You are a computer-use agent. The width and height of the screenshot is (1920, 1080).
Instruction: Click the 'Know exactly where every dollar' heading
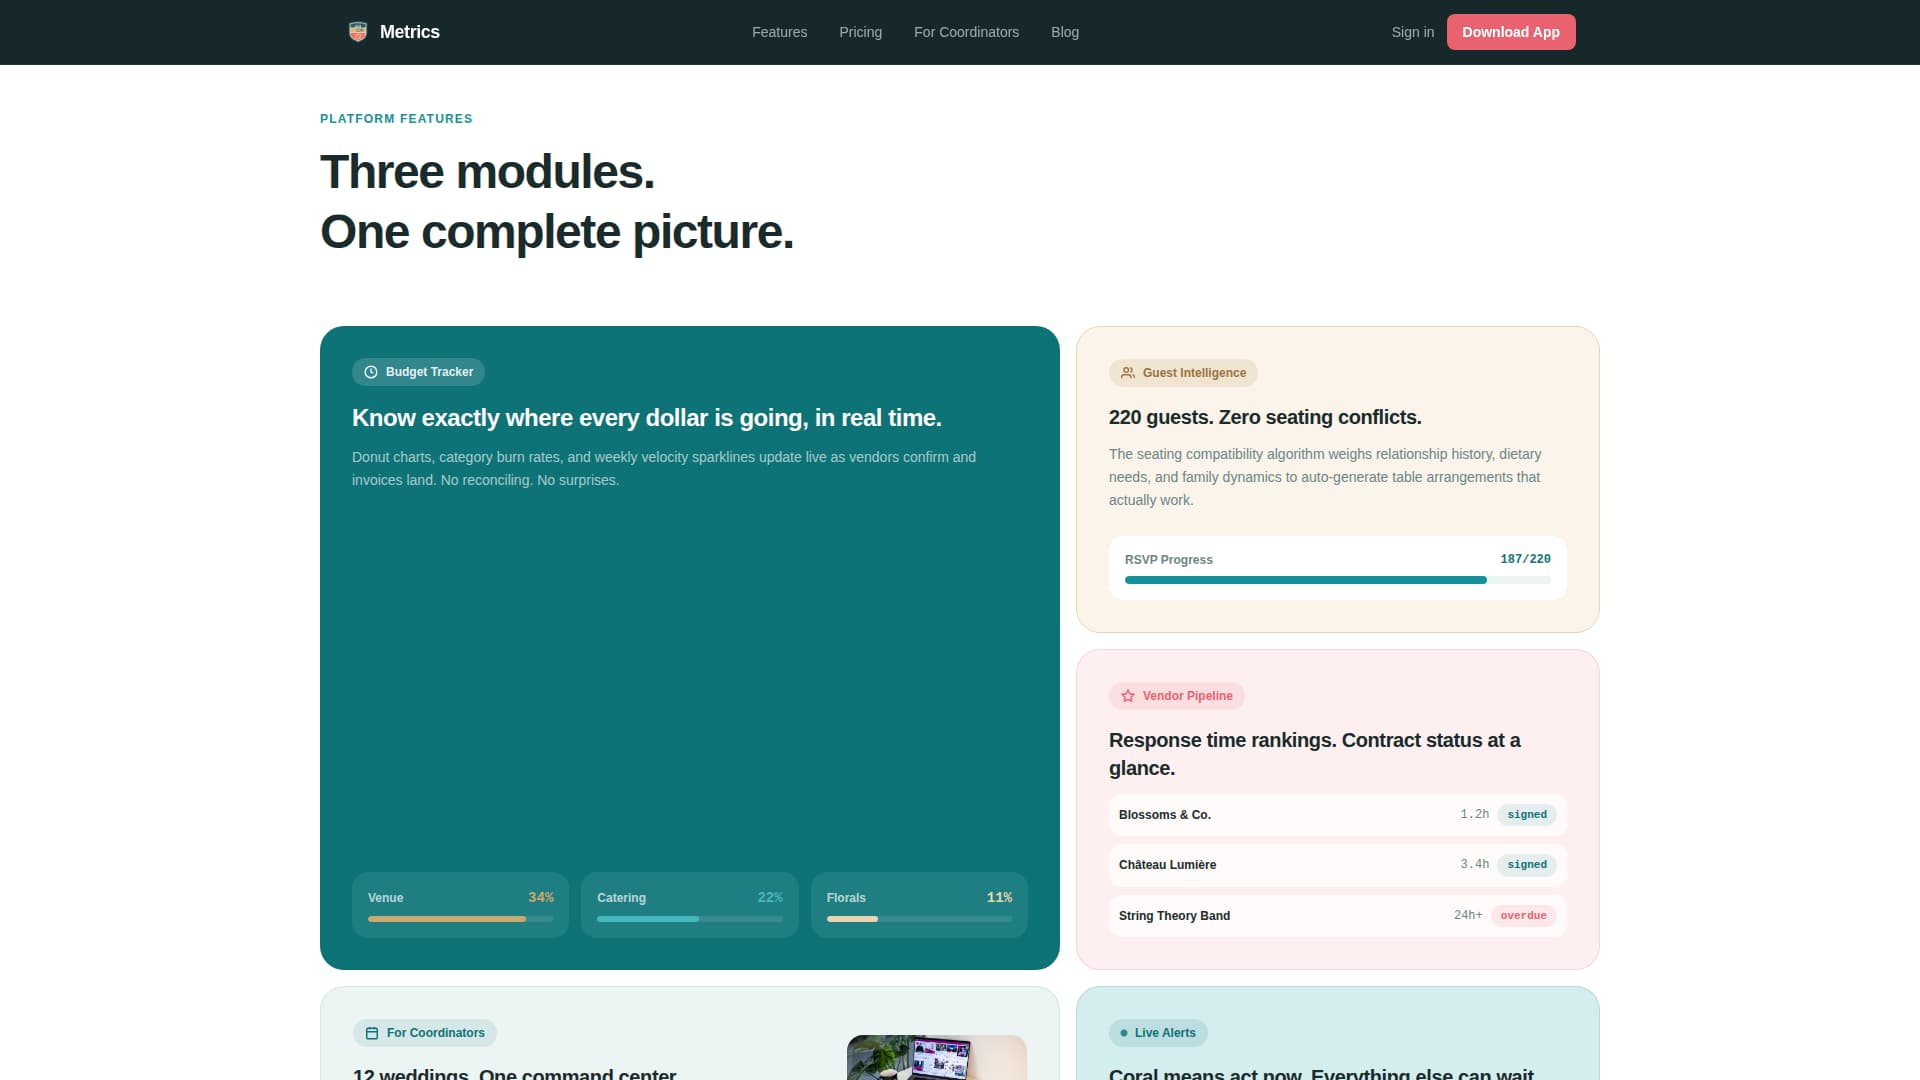coord(647,418)
